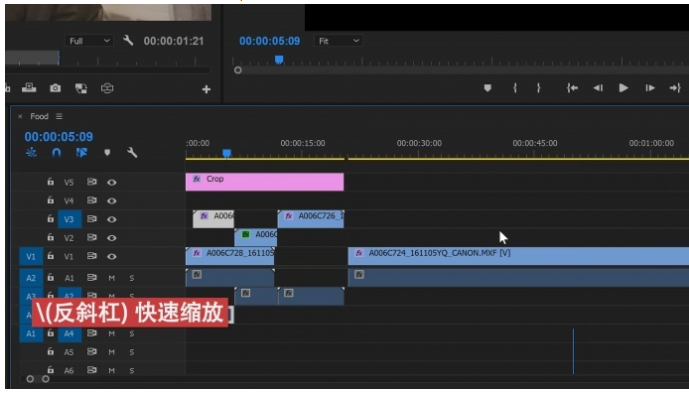The width and height of the screenshot is (689, 393).
Task: Lock the V2 track
Action: tap(51, 237)
